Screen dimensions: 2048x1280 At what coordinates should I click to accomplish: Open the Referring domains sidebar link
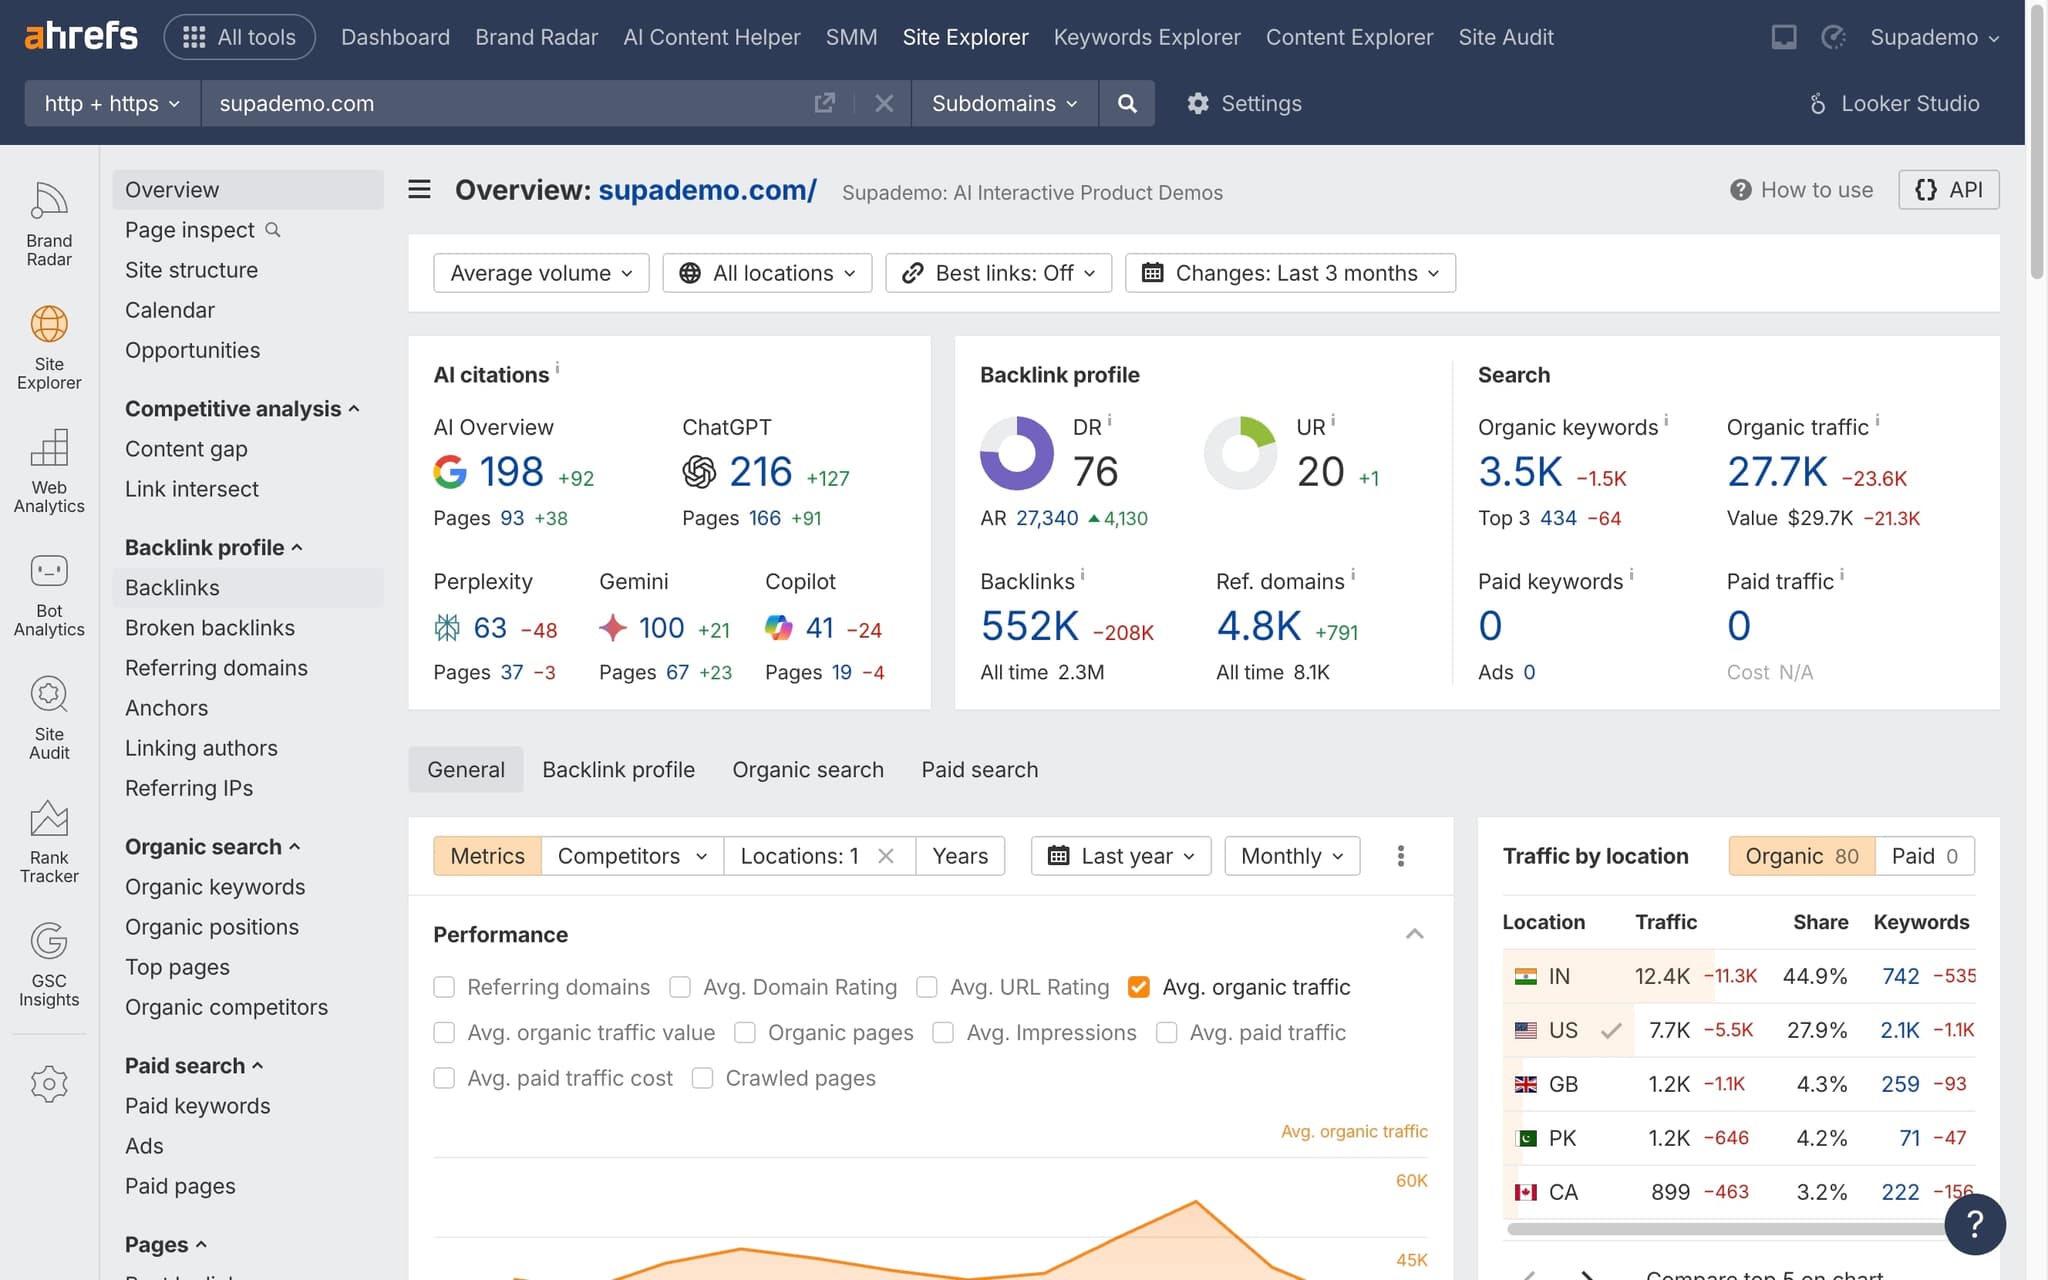tap(216, 668)
